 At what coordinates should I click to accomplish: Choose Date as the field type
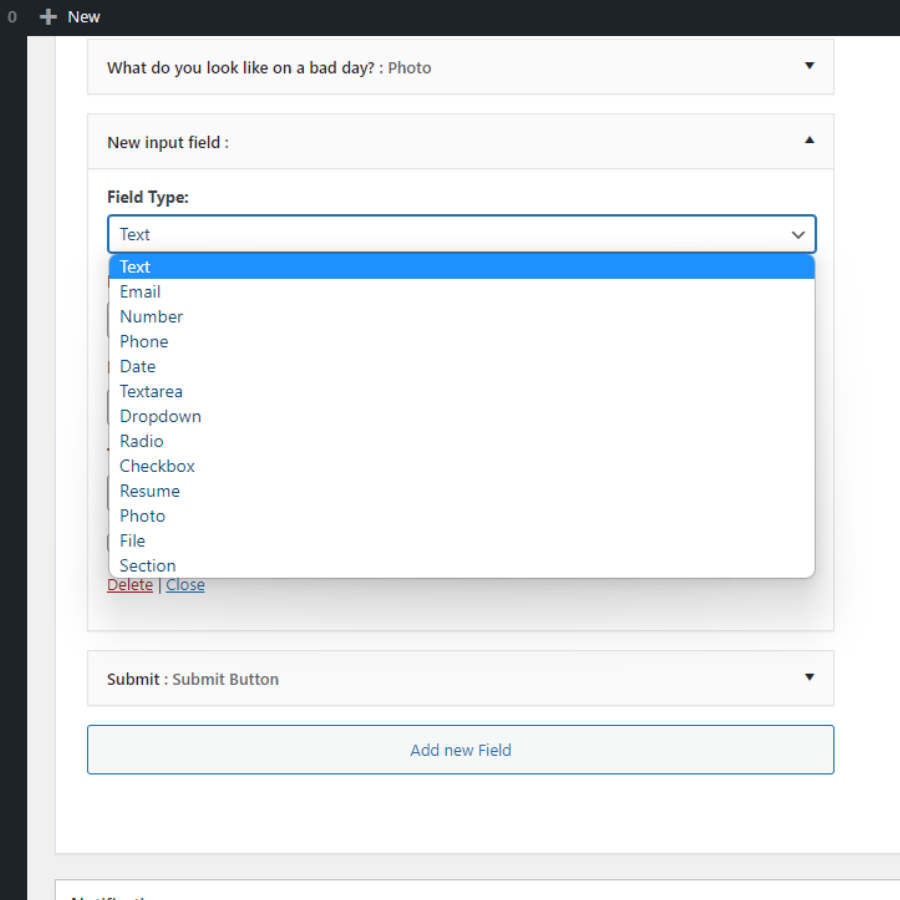tap(461, 366)
